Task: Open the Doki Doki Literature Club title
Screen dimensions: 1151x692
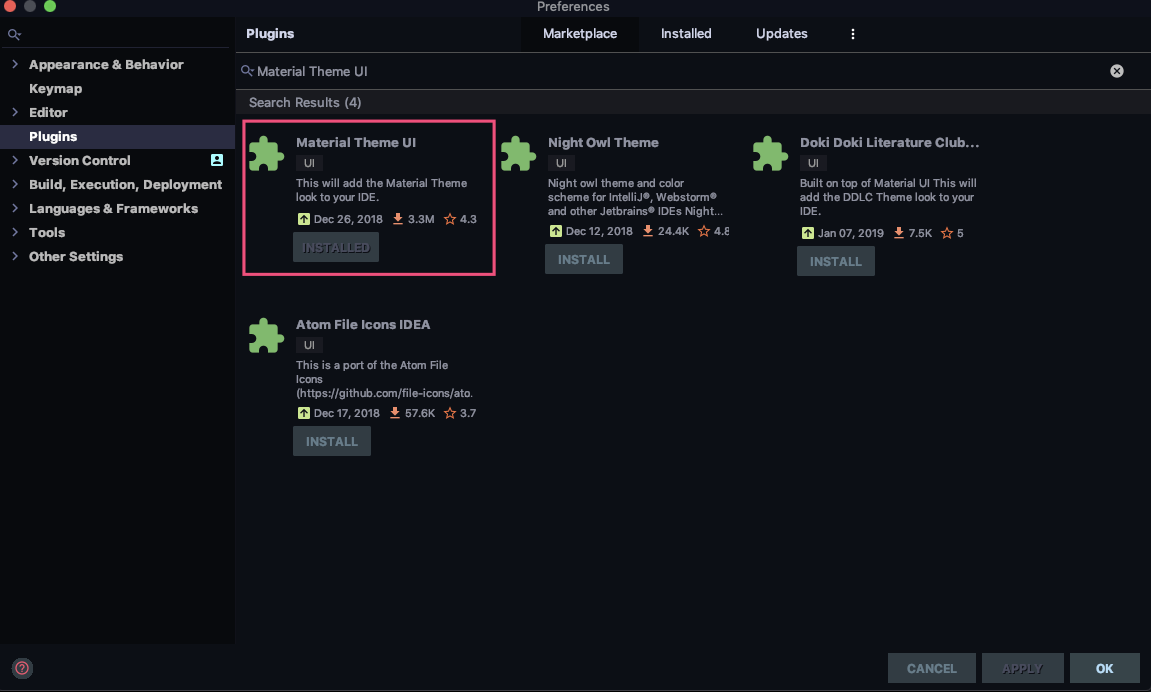Action: [889, 142]
